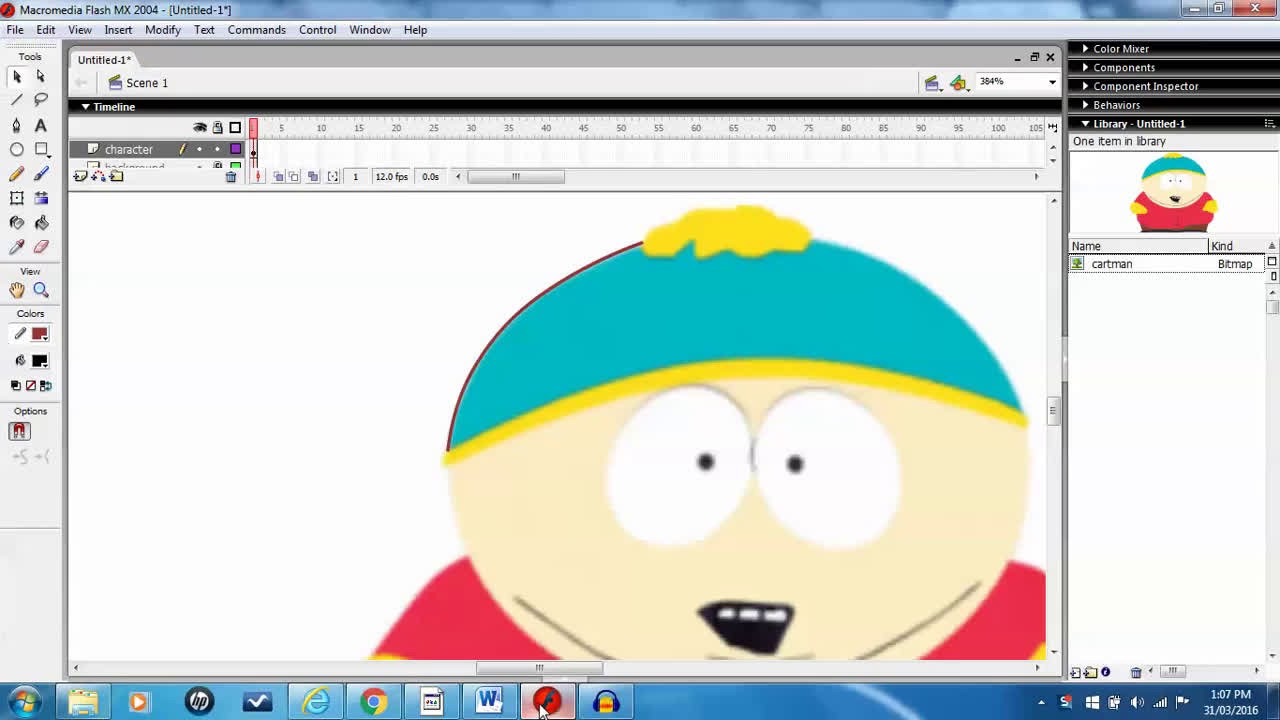Expand the Color Mixer panel
This screenshot has height=720, width=1280.
tap(1120, 49)
